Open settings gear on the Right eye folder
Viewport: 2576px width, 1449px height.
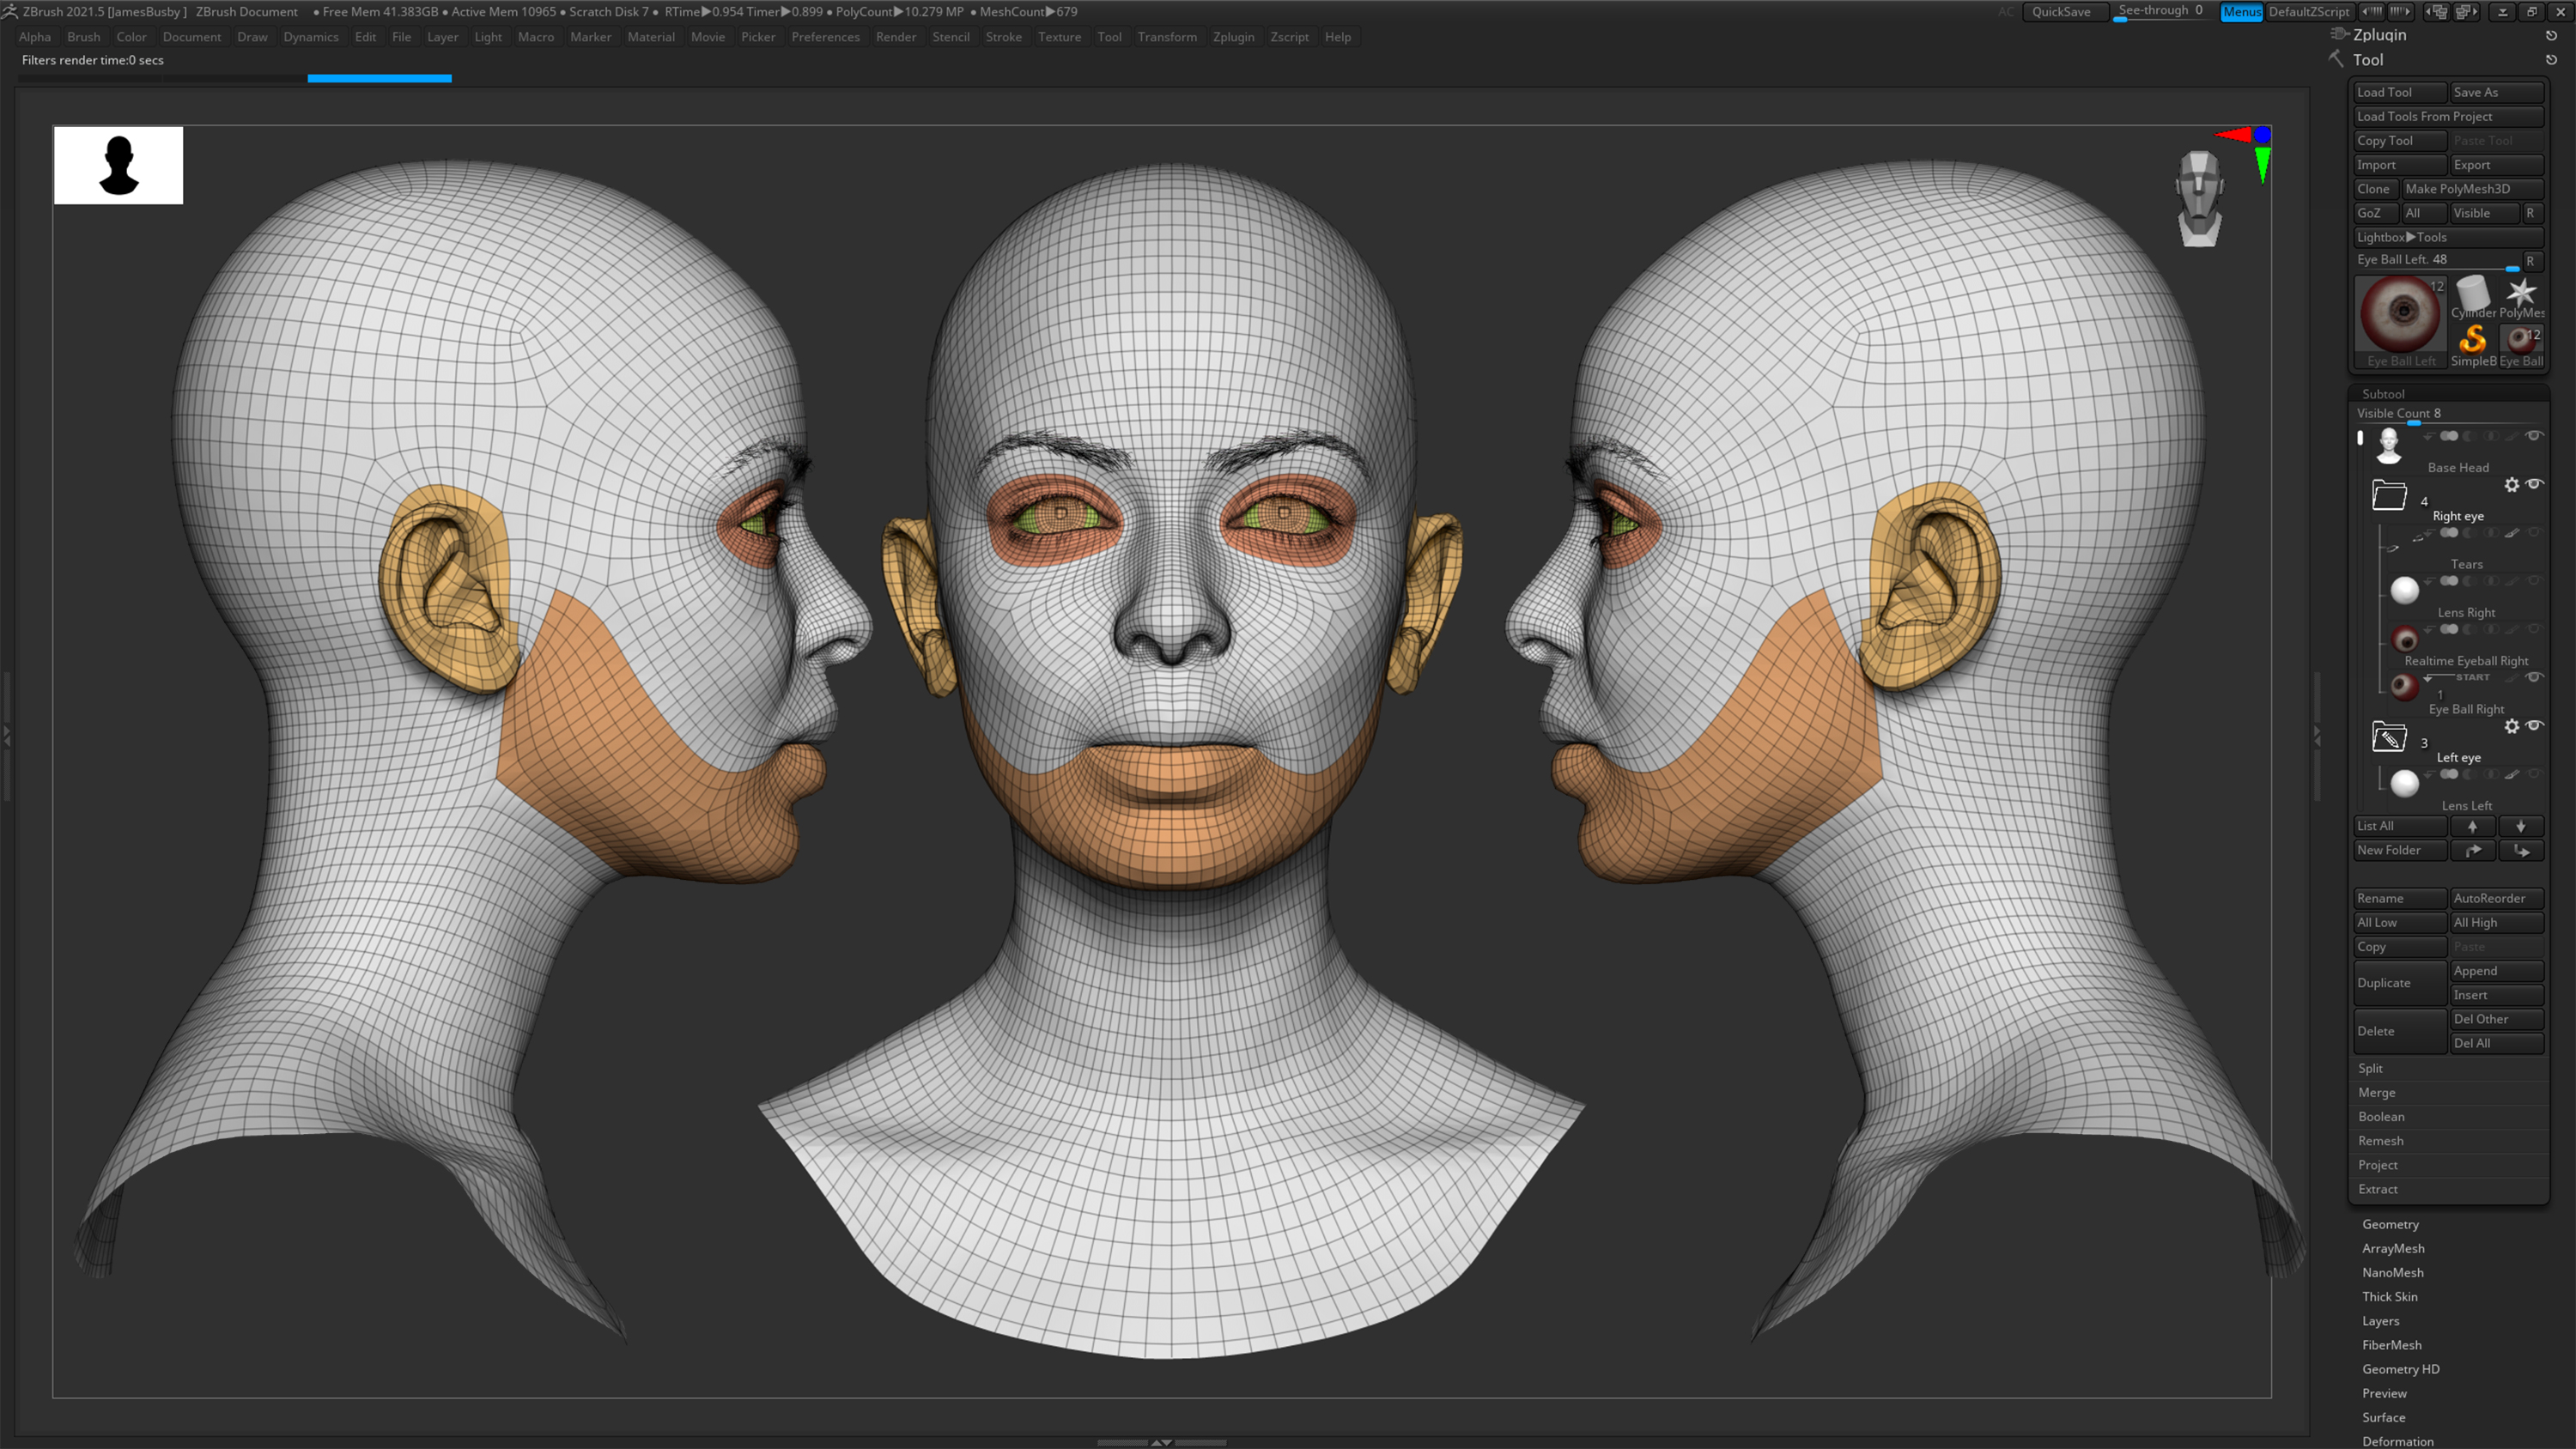[x=2513, y=485]
